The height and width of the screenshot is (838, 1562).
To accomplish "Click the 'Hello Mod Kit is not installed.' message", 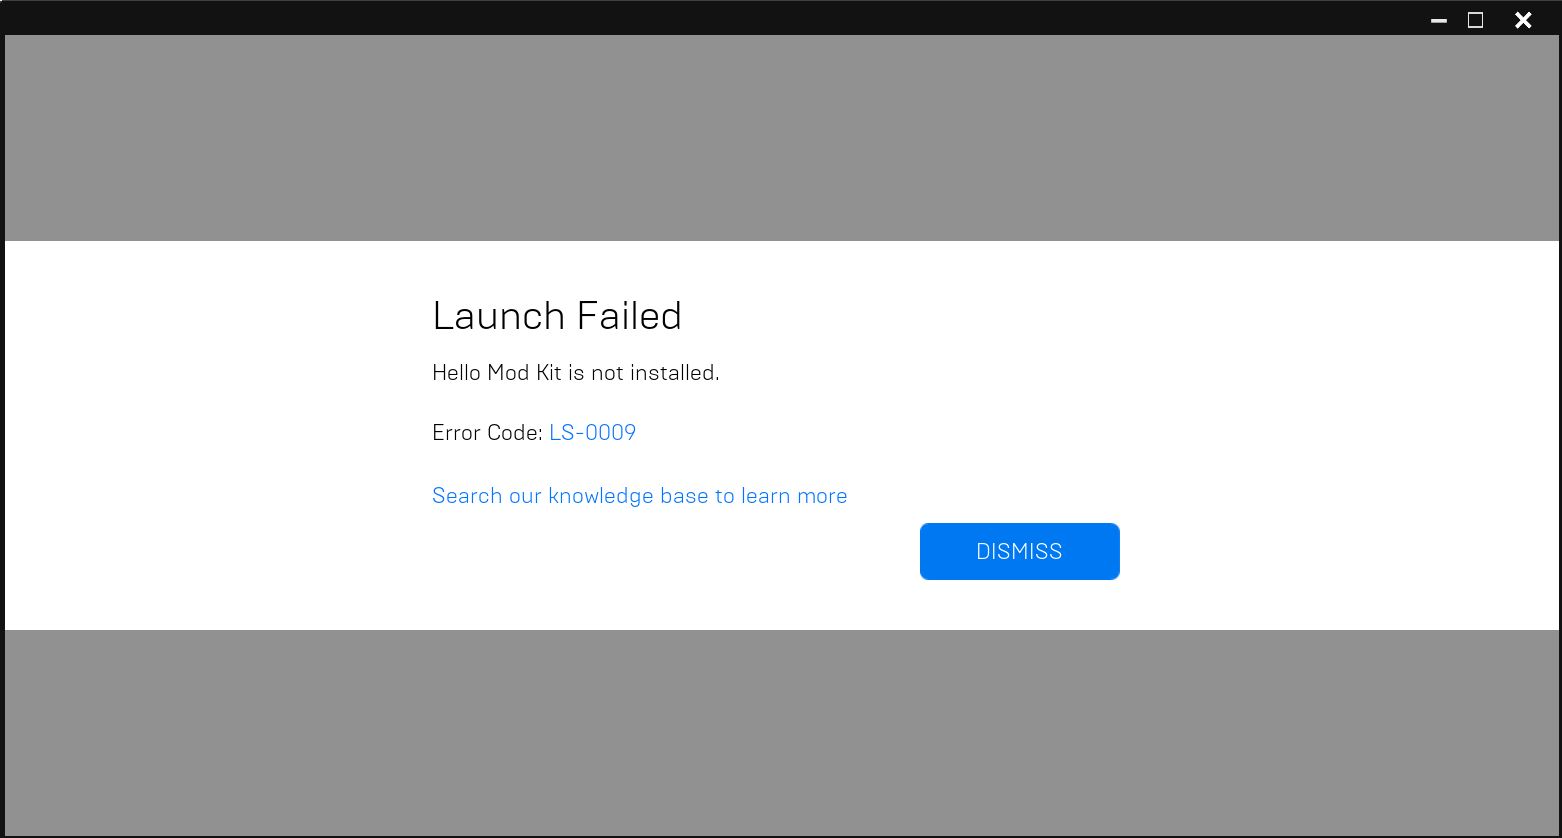I will point(575,373).
